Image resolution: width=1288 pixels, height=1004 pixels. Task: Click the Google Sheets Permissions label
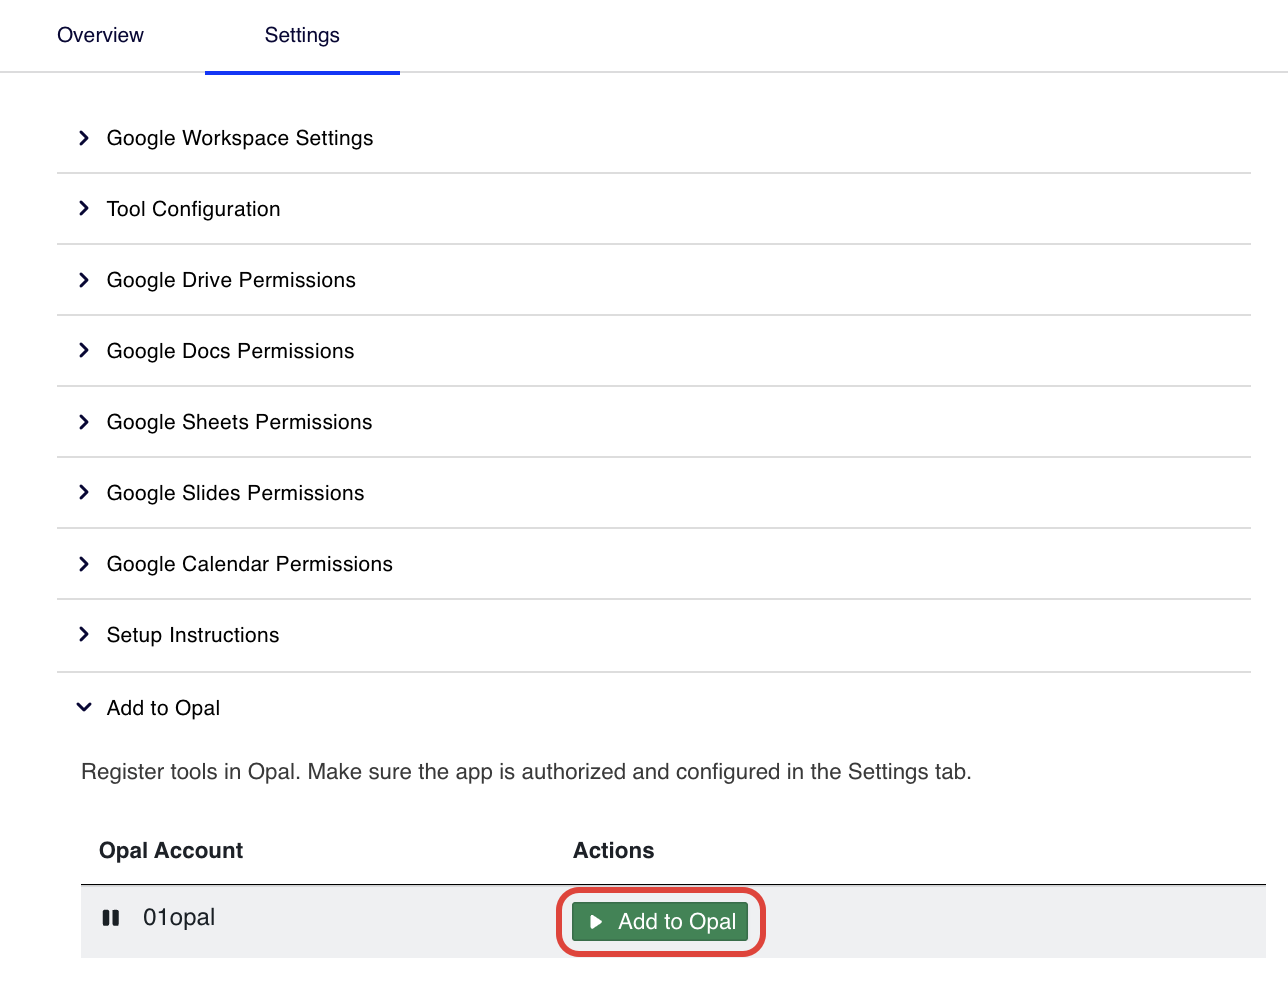click(x=239, y=422)
